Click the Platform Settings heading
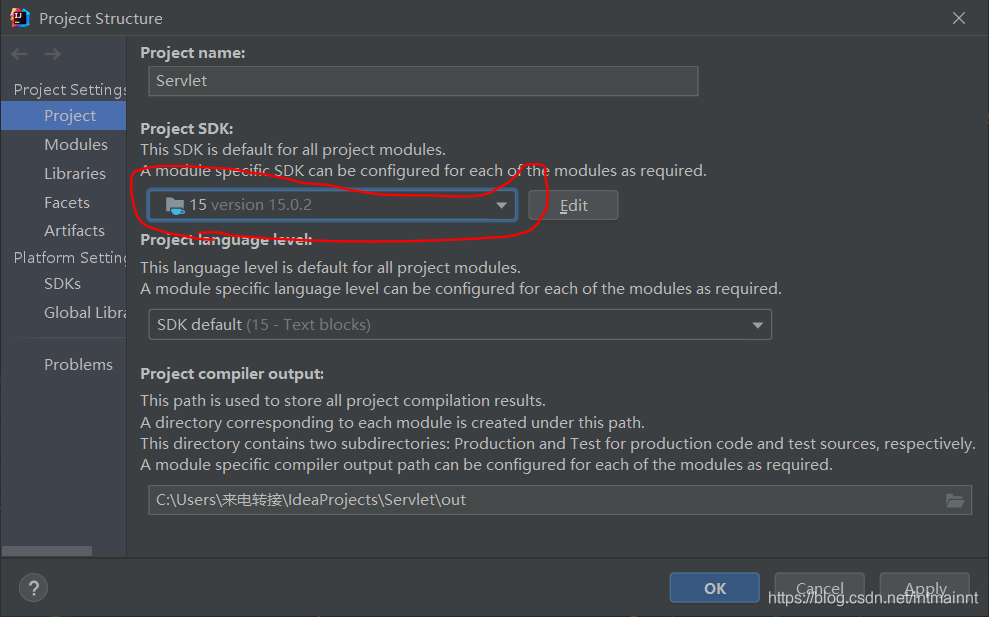 (x=70, y=257)
